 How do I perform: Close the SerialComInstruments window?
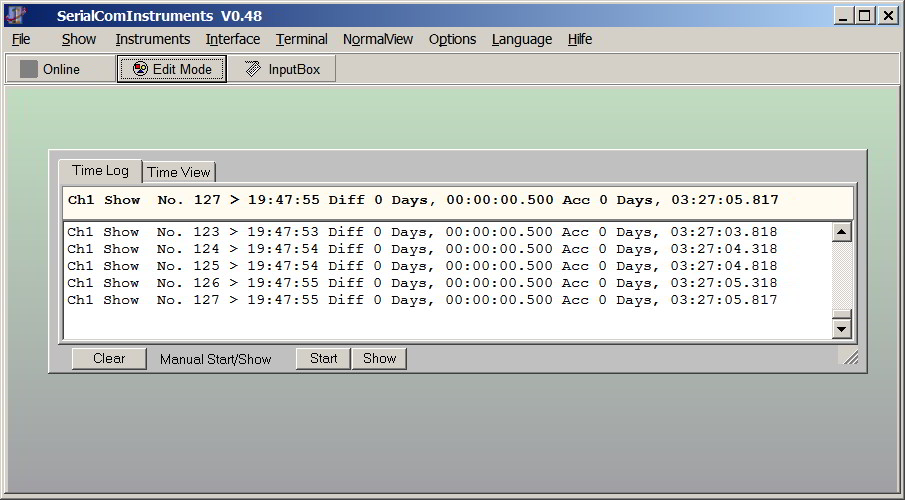[x=888, y=16]
